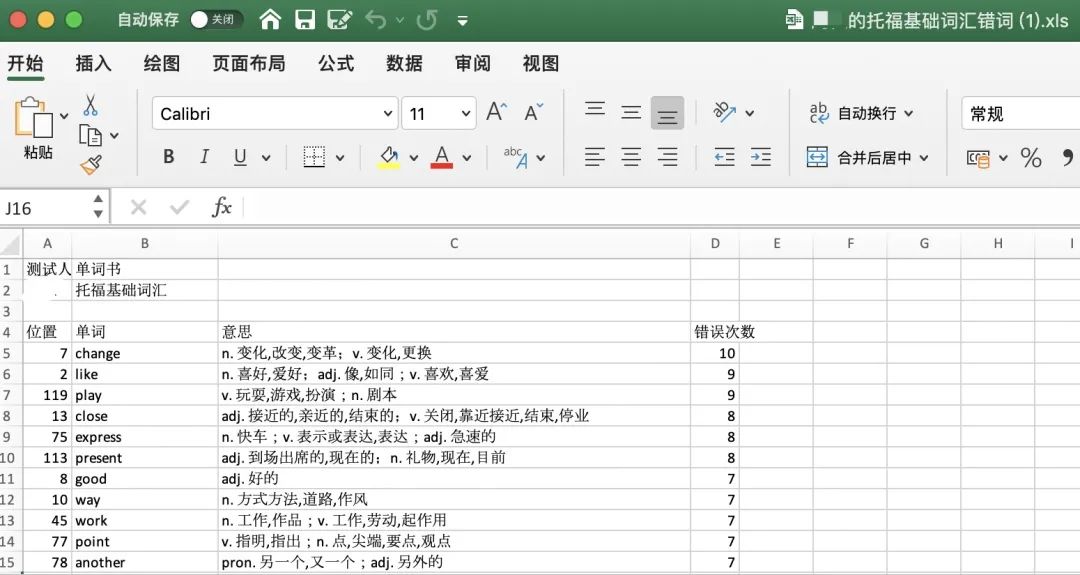This screenshot has width=1080, height=575.
Task: Open the Calibri font name box
Action: click(275, 114)
